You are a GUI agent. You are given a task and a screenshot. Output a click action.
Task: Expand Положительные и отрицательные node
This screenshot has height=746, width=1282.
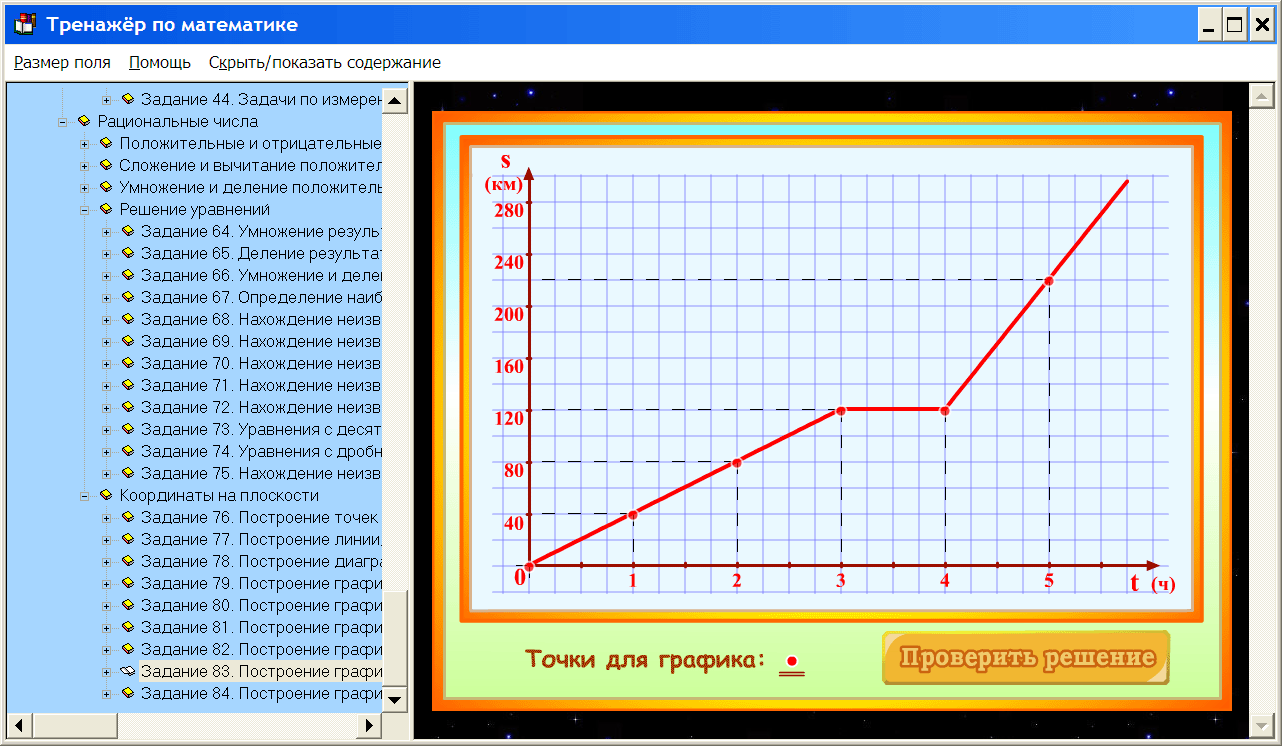click(x=84, y=143)
